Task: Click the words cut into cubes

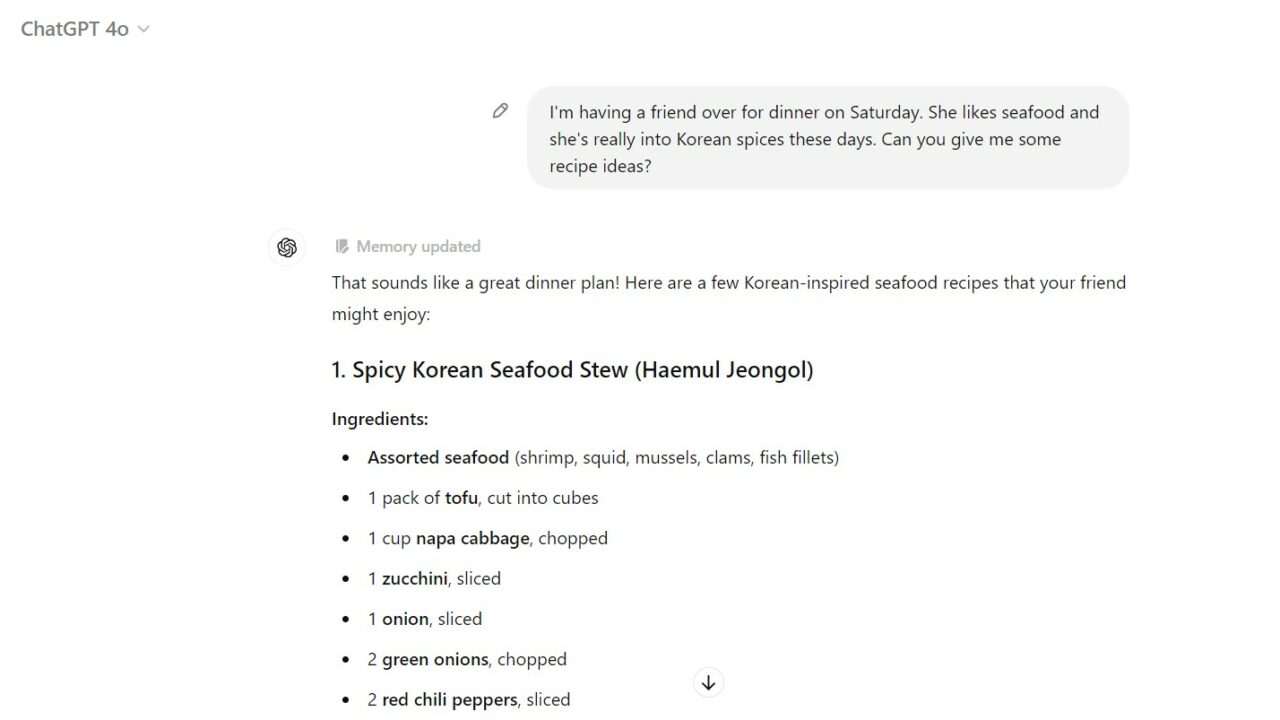Action: 543,498
